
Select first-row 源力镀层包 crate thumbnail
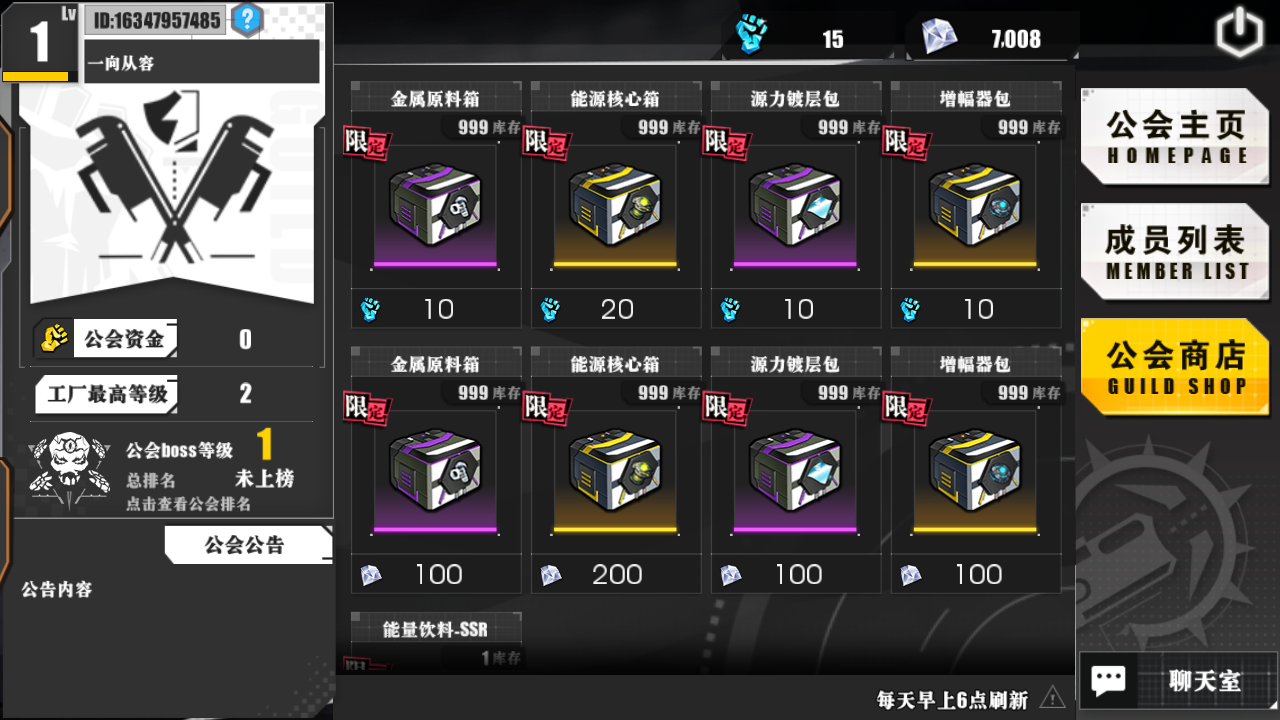coord(795,208)
